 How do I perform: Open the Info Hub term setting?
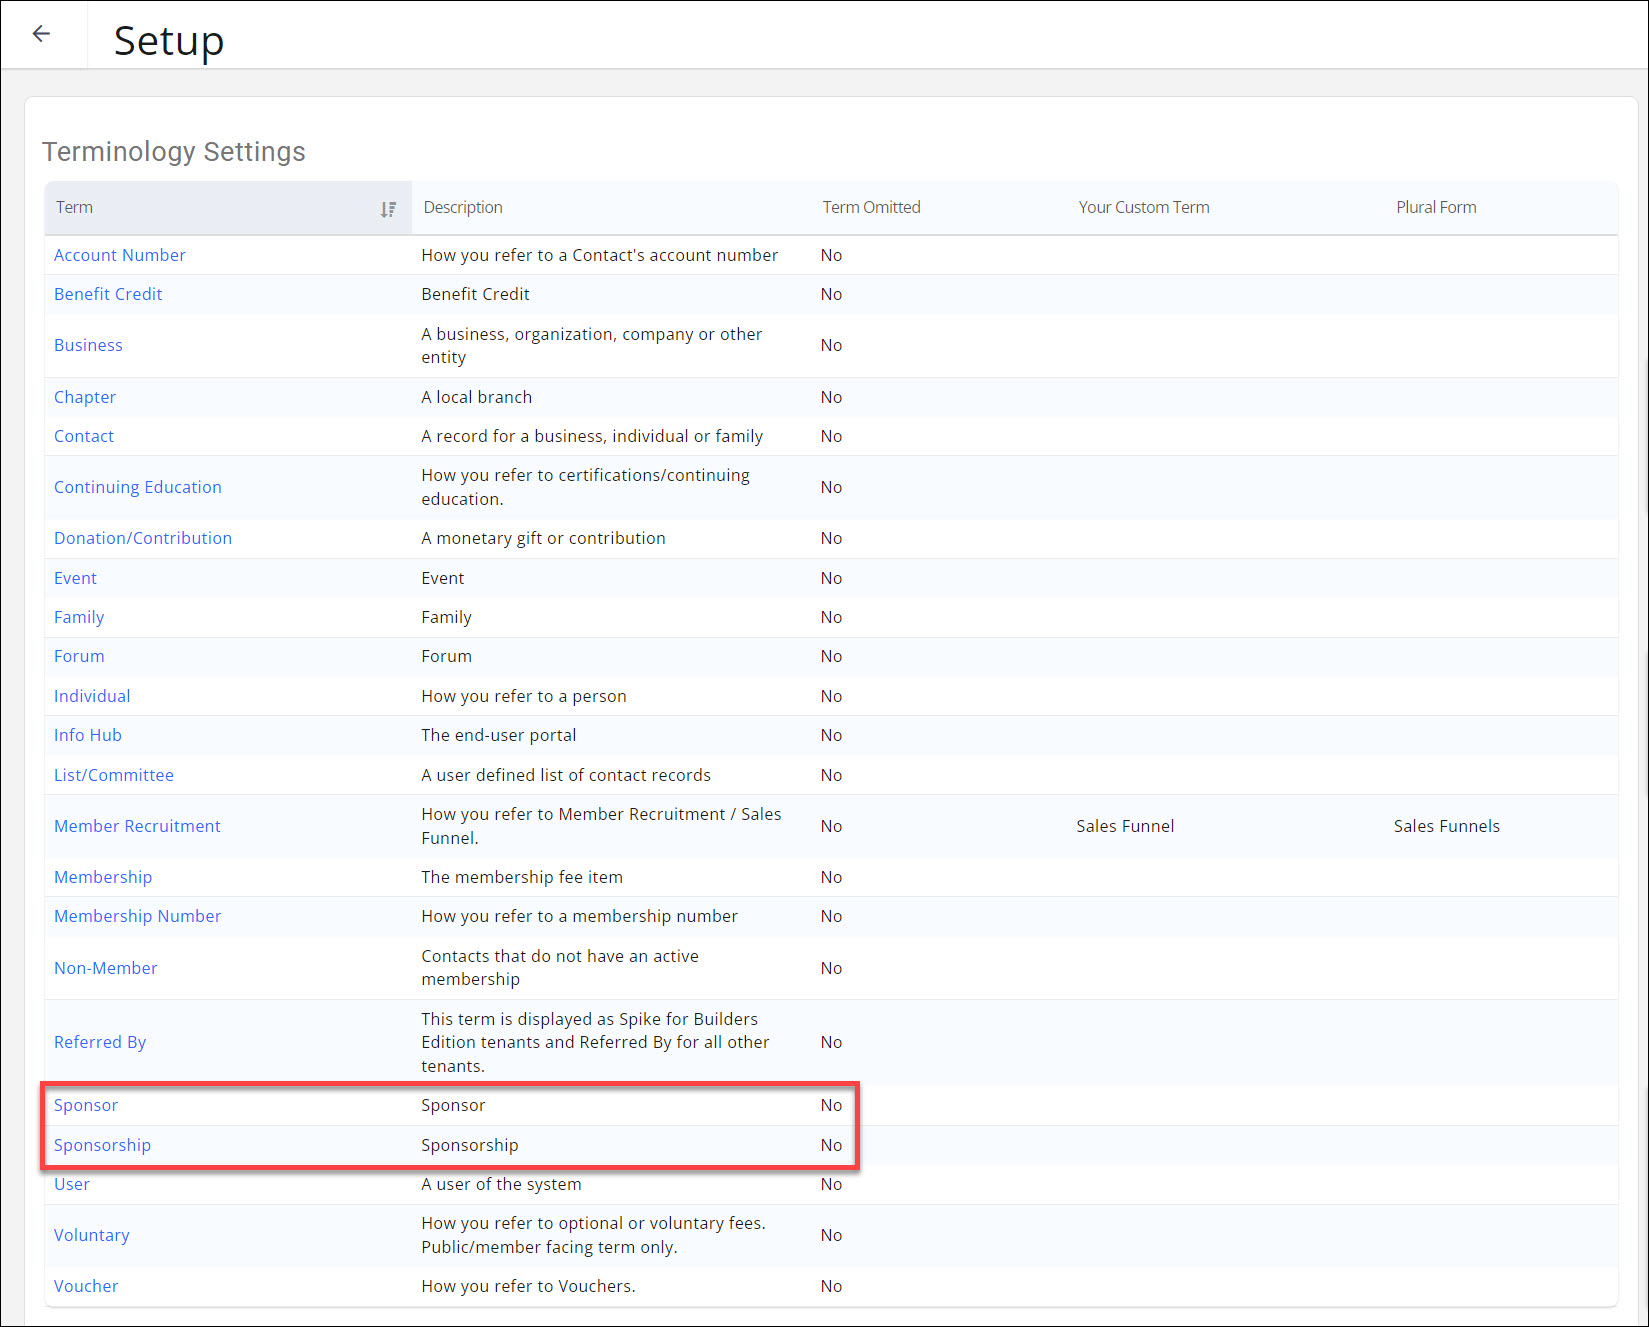click(87, 735)
